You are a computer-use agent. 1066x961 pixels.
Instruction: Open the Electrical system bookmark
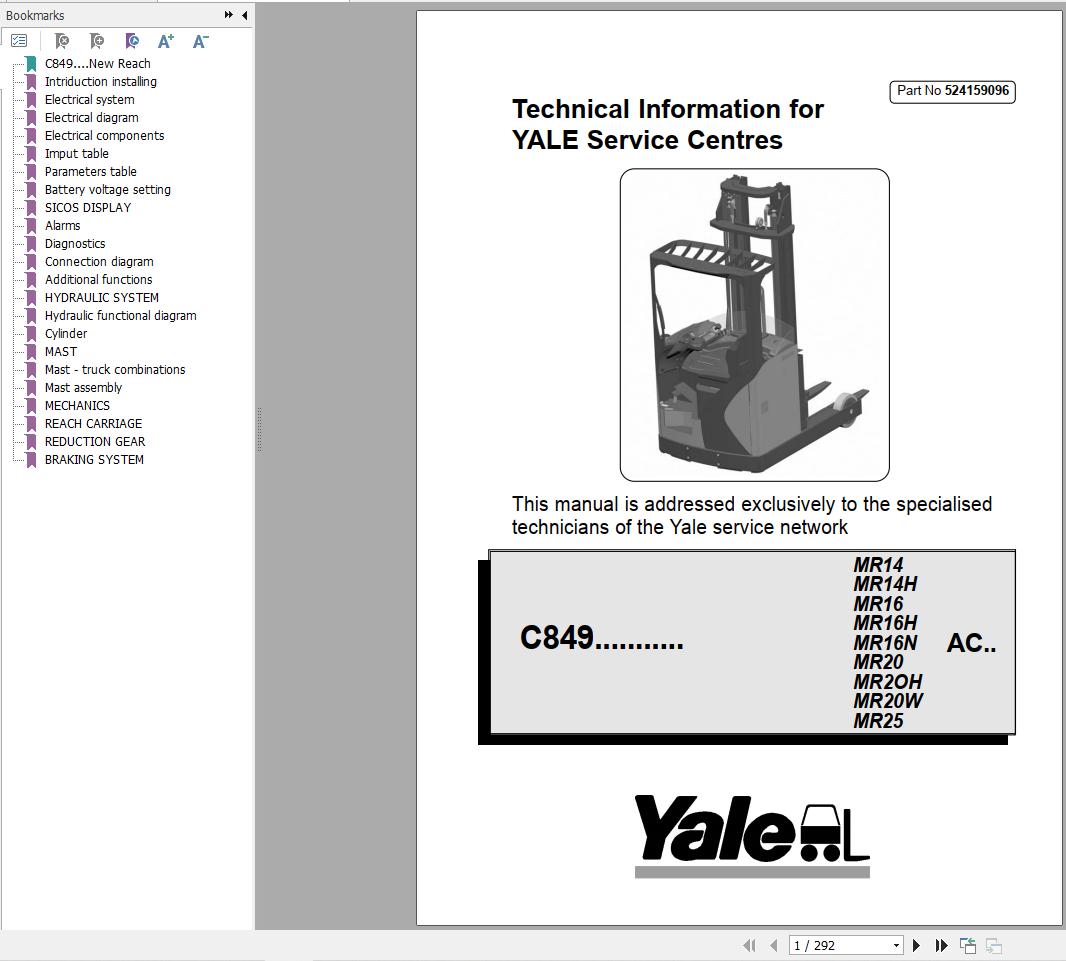[x=90, y=100]
